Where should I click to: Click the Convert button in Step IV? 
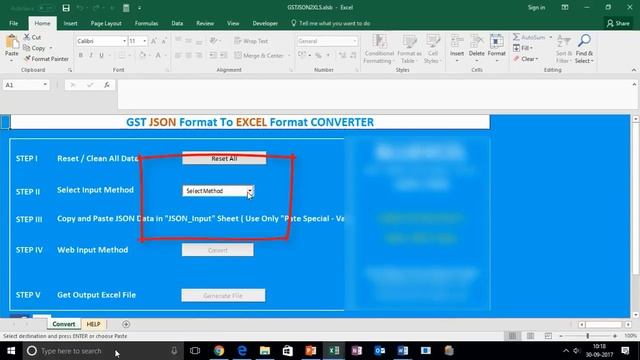(218, 250)
